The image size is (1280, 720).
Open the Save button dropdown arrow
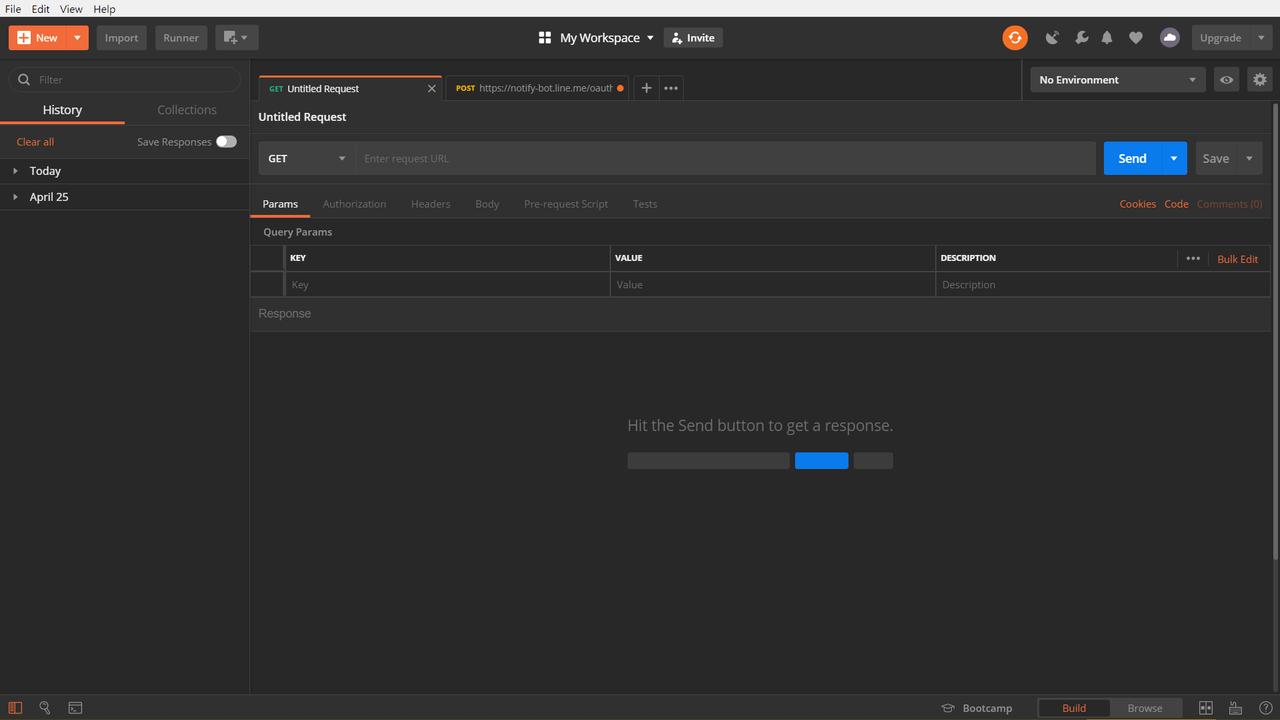pos(1249,158)
